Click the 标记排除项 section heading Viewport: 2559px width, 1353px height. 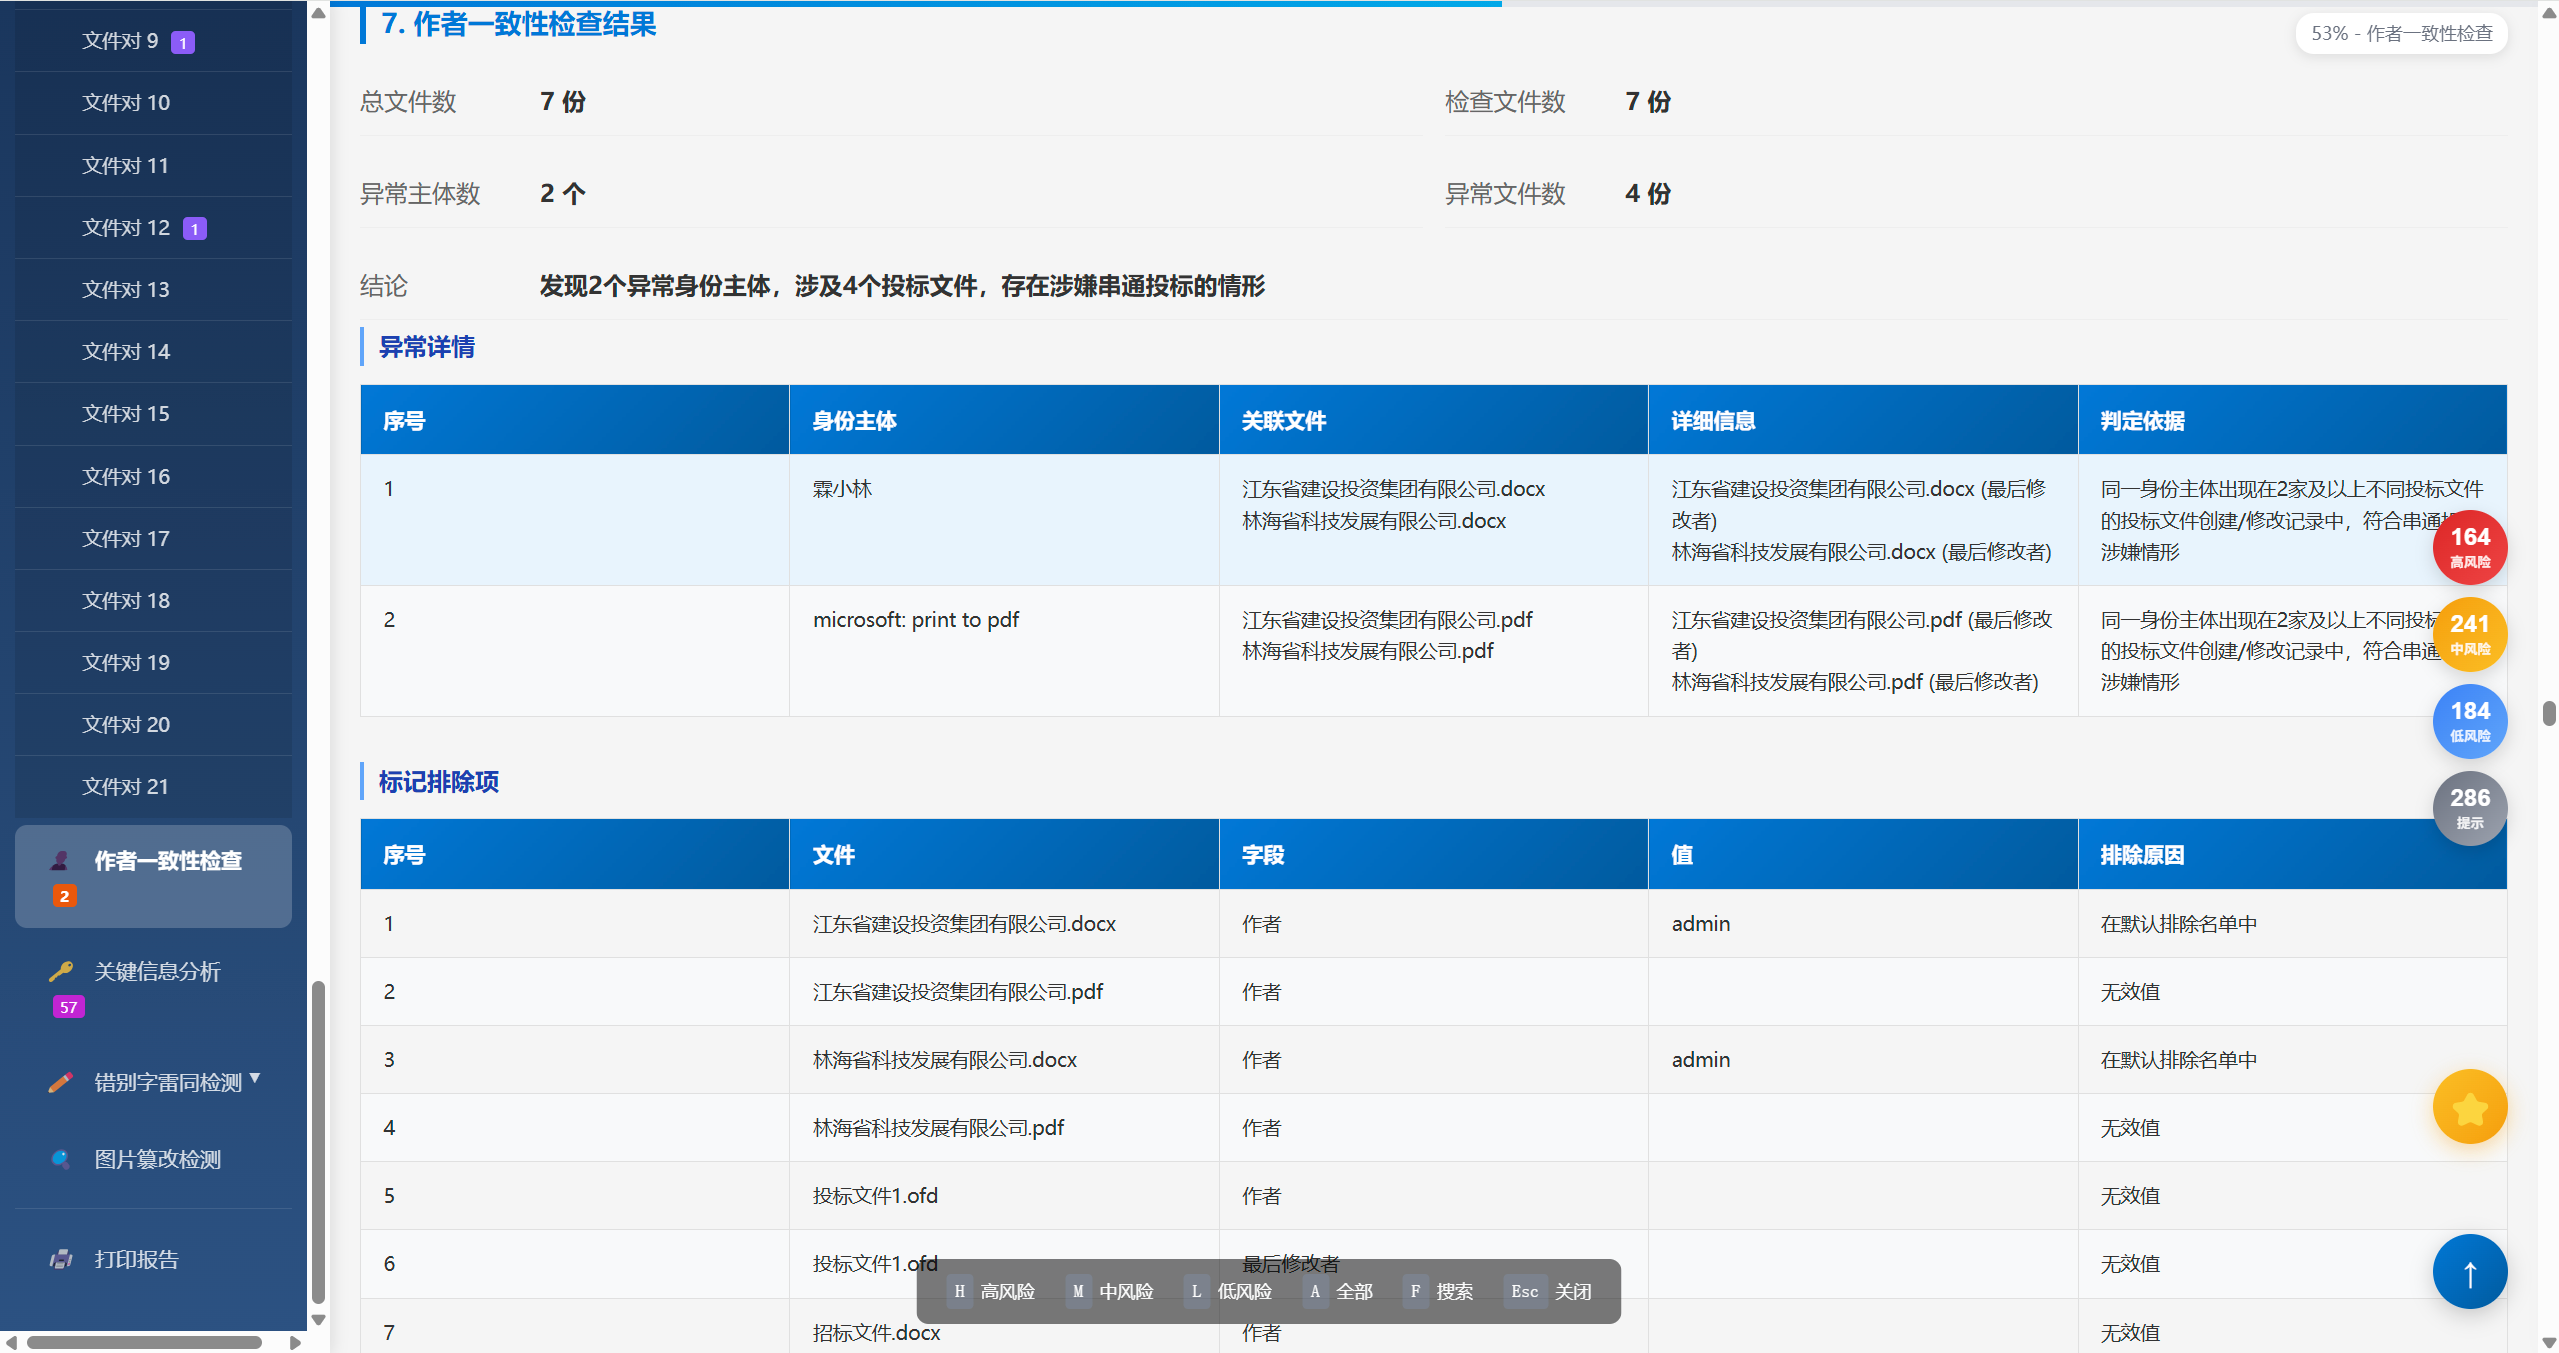pos(438,782)
